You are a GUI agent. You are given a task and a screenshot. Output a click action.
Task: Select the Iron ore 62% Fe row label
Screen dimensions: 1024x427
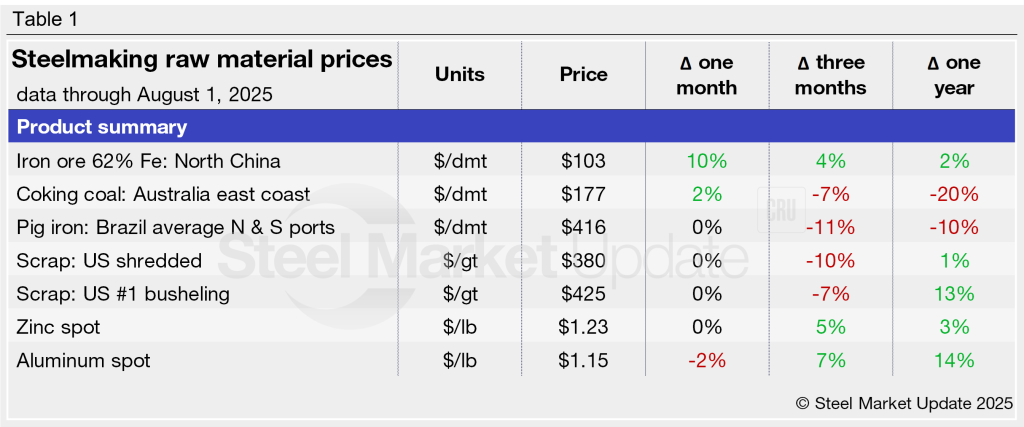[149, 161]
